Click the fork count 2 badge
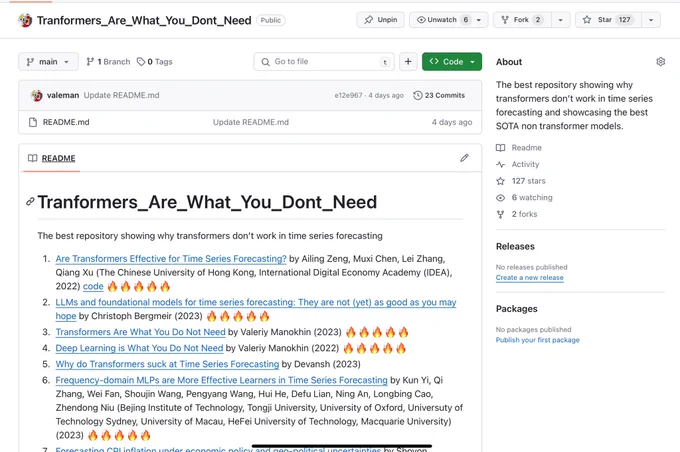Viewport: 680px width, 452px height. click(x=538, y=20)
